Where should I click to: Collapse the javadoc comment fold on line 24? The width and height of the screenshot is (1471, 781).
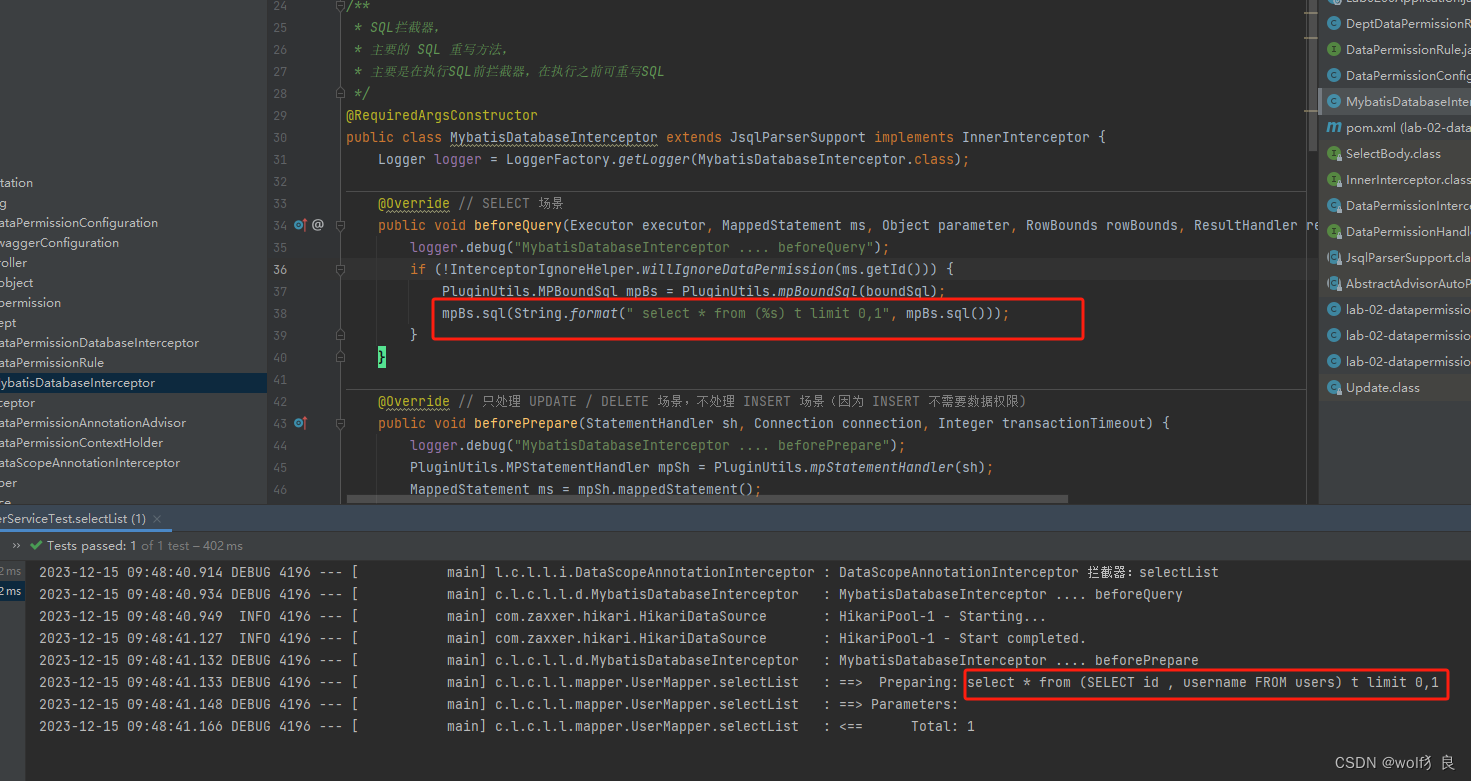coord(341,7)
